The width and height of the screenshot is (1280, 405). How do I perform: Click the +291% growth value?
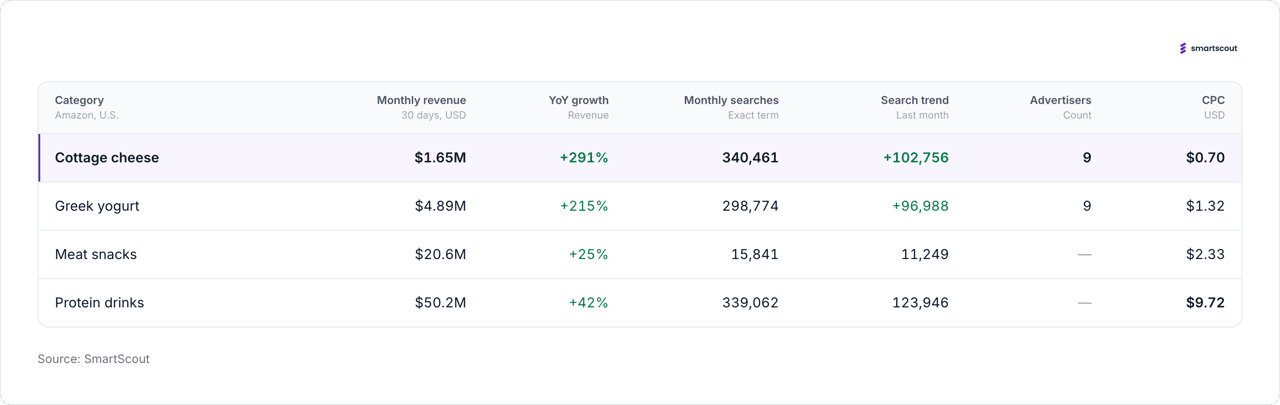[x=584, y=158]
